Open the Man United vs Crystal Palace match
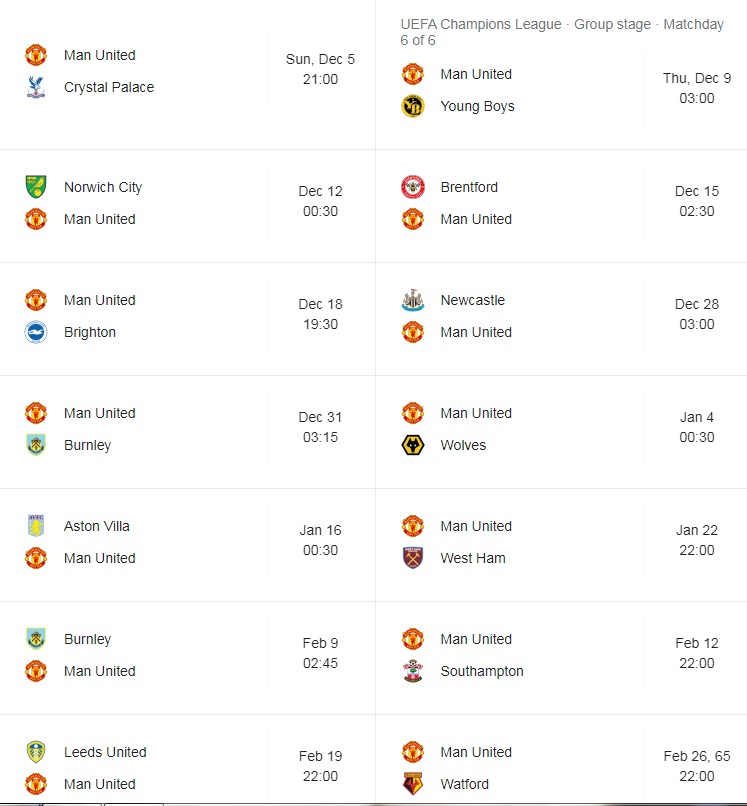The height and width of the screenshot is (806, 747). pyautogui.click(x=188, y=71)
